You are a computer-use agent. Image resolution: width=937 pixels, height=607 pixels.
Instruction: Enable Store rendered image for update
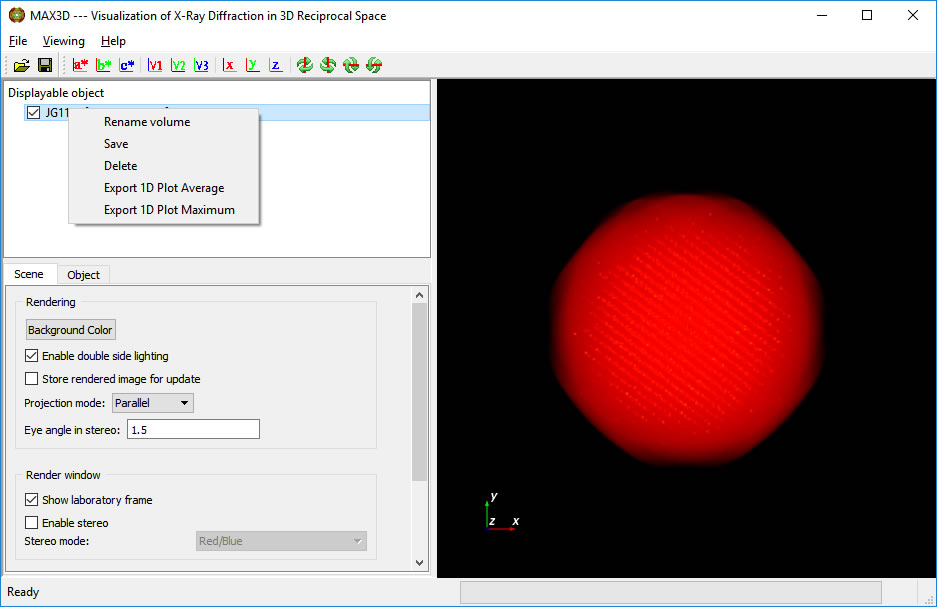point(33,379)
